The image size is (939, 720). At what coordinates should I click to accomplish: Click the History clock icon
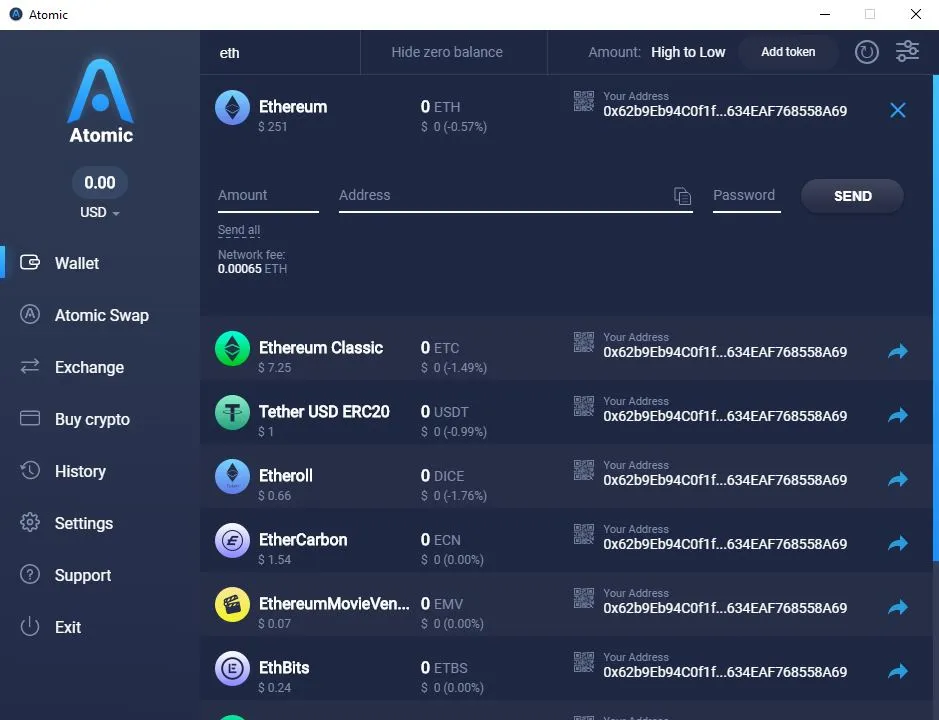coord(30,470)
